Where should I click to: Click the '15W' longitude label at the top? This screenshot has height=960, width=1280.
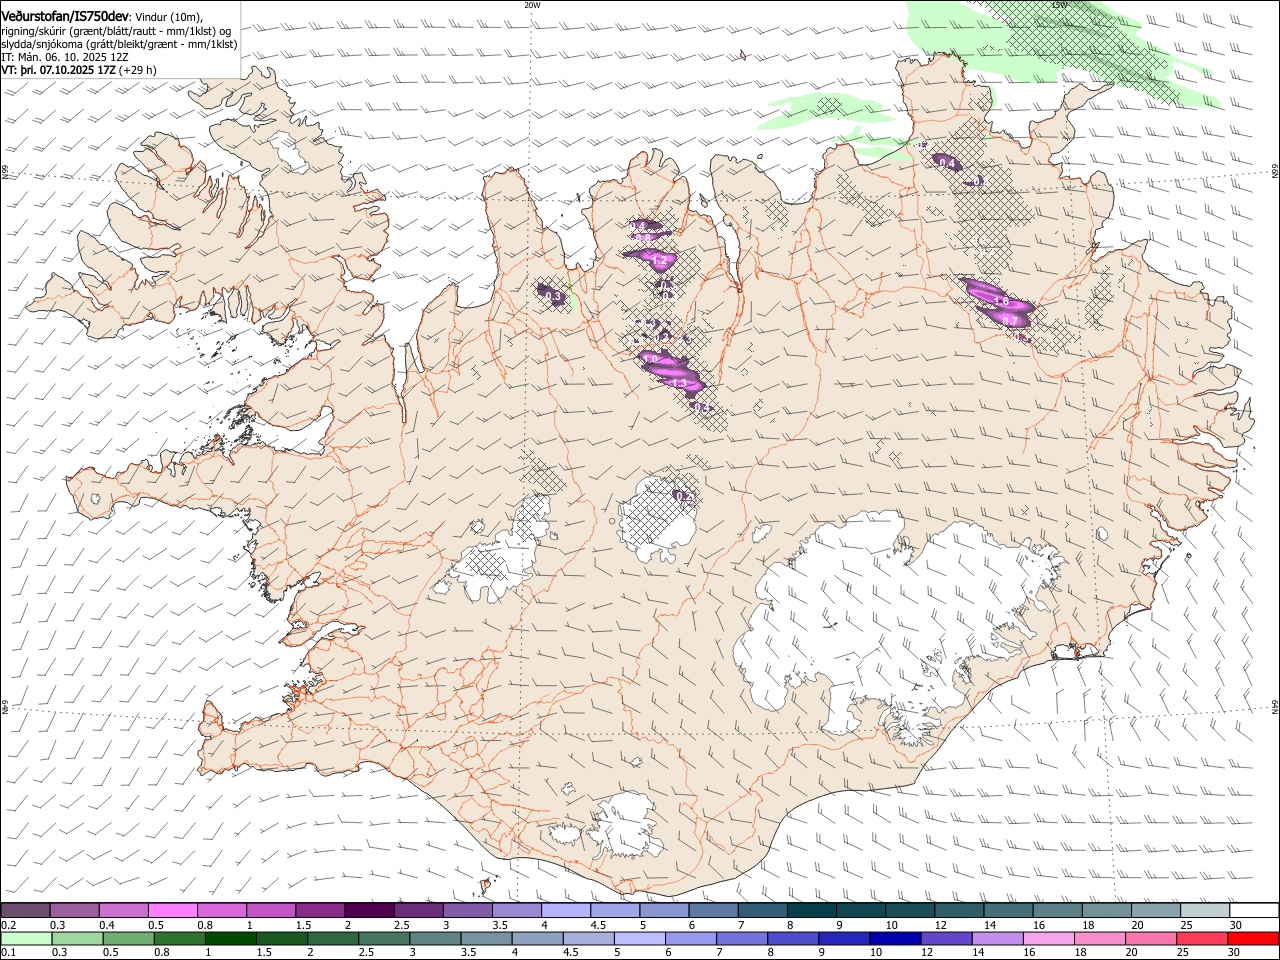tap(1059, 5)
